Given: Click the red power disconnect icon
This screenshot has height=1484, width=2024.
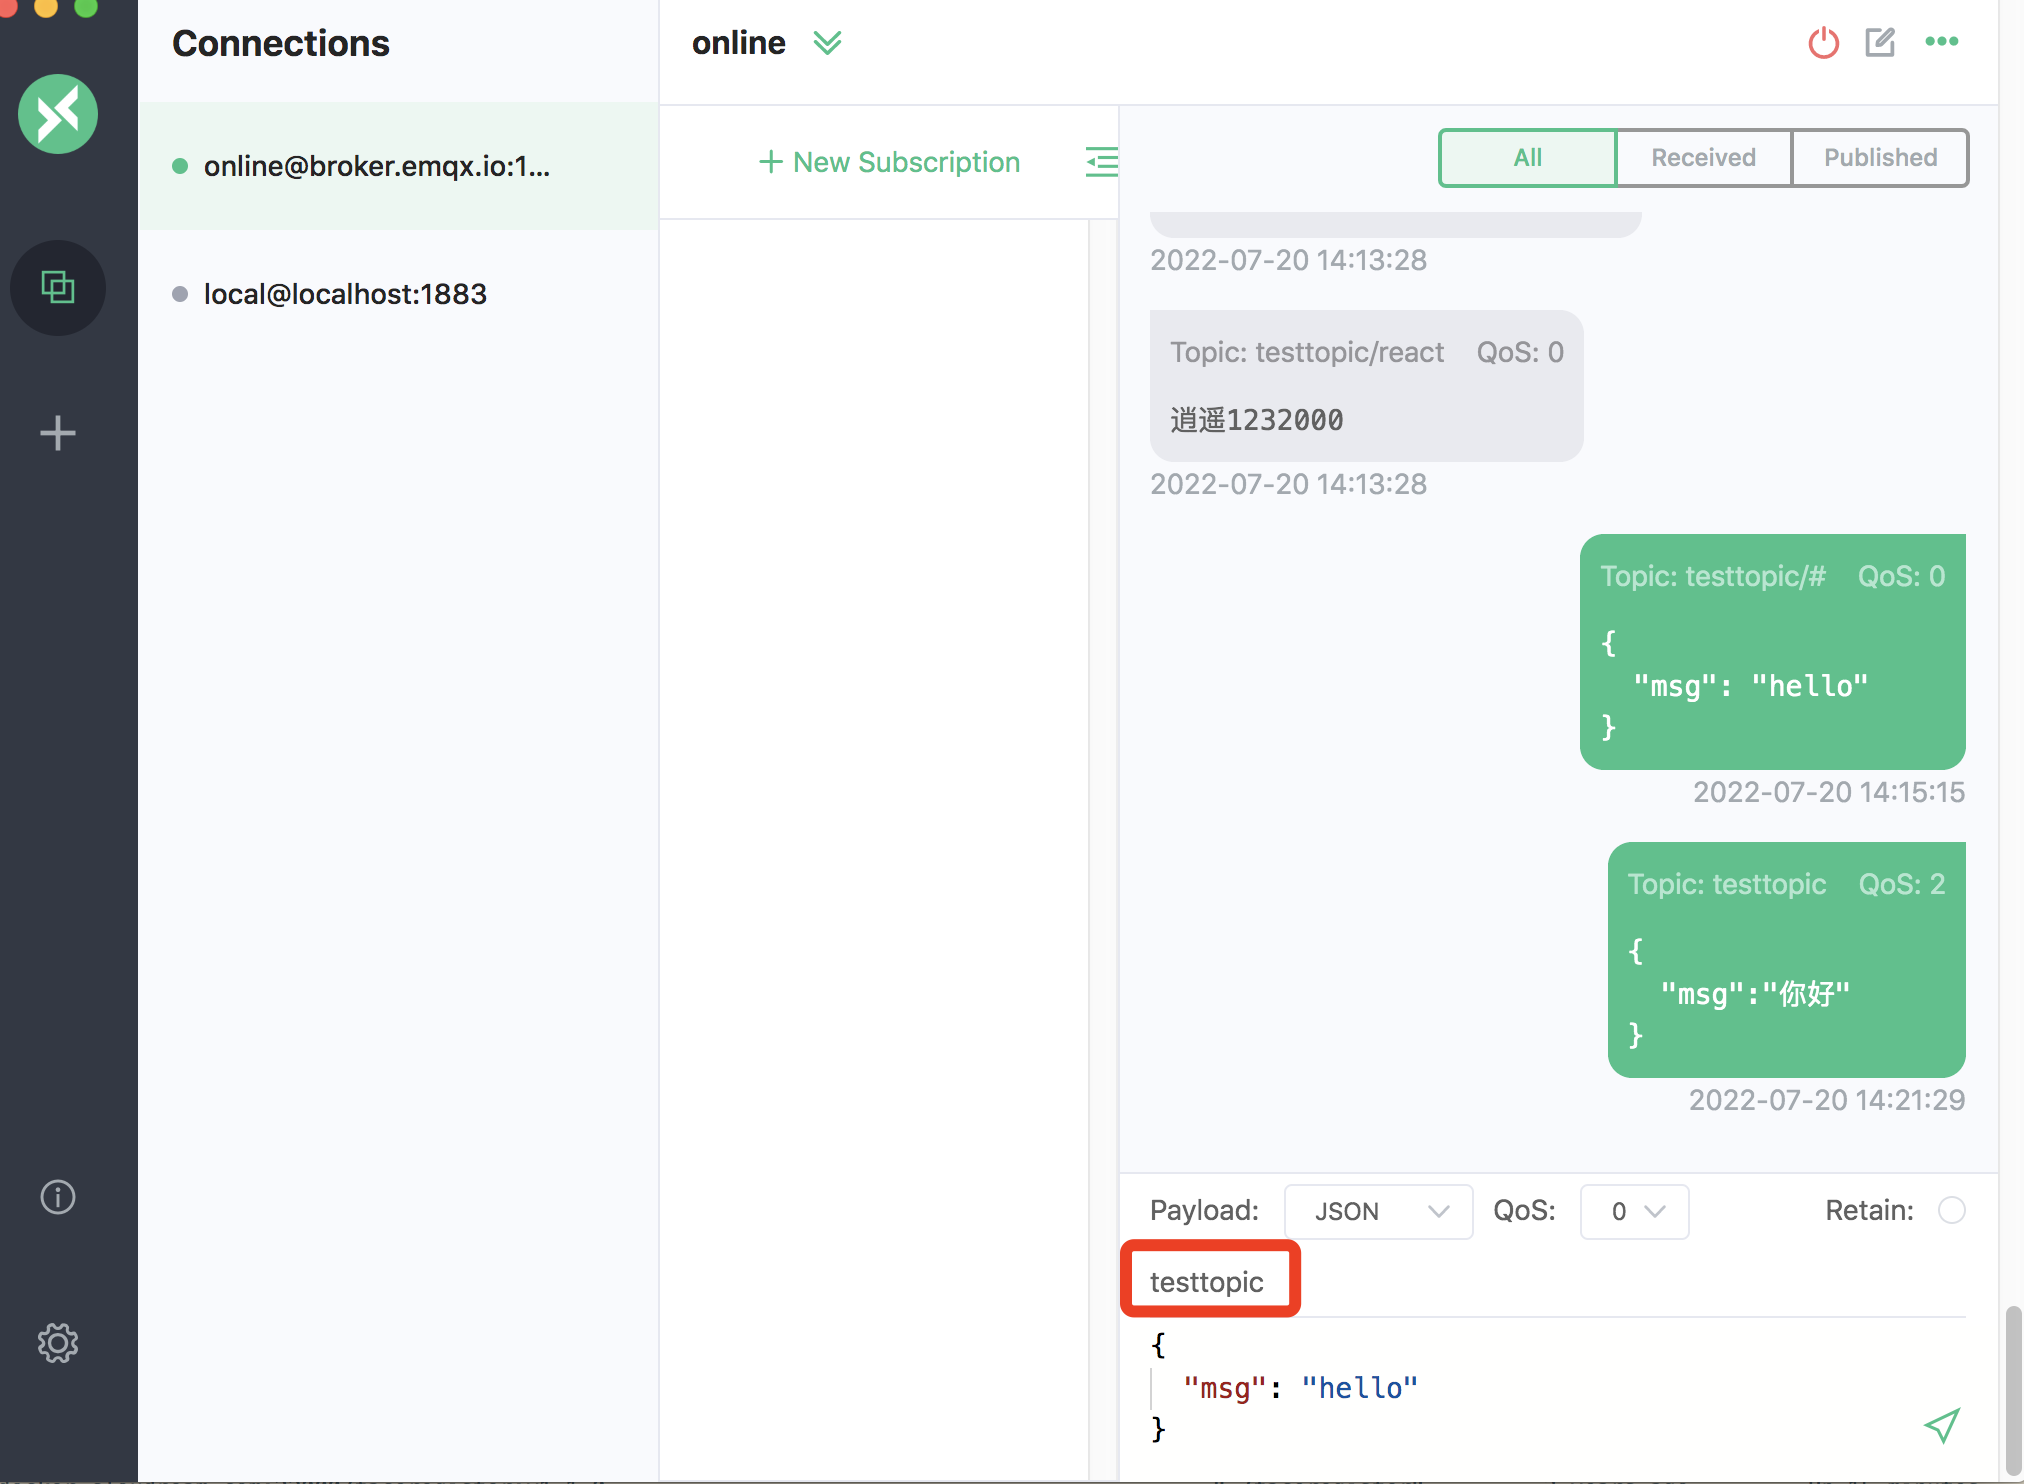Looking at the screenshot, I should click(x=1823, y=43).
